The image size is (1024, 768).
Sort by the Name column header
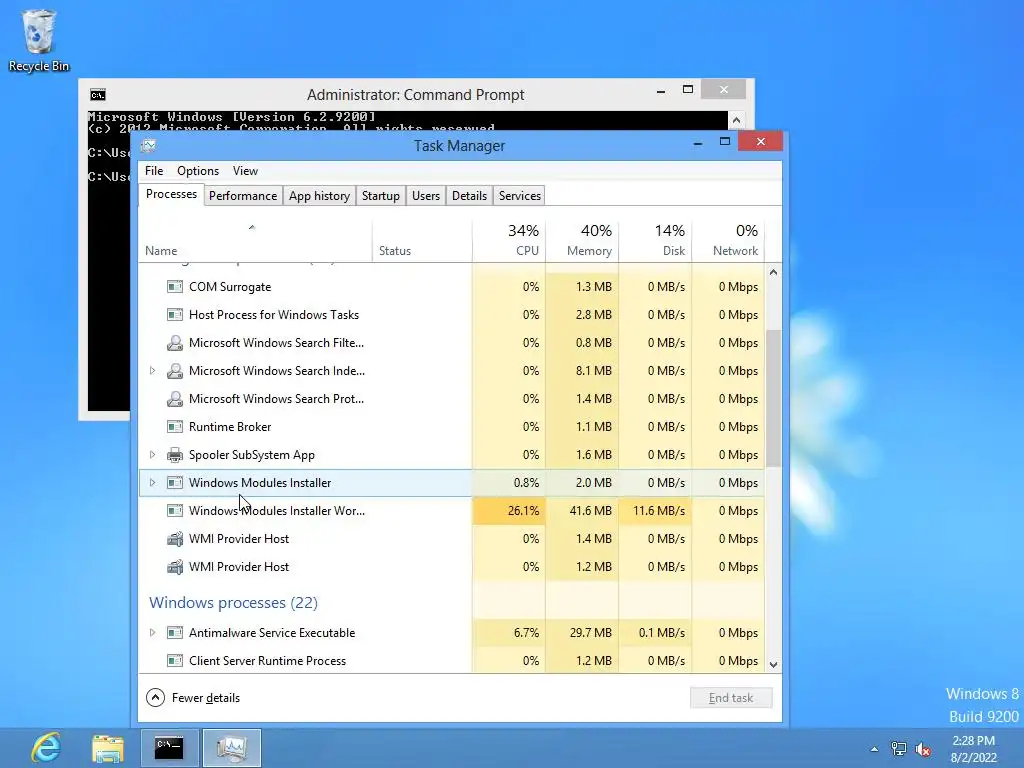pos(255,242)
